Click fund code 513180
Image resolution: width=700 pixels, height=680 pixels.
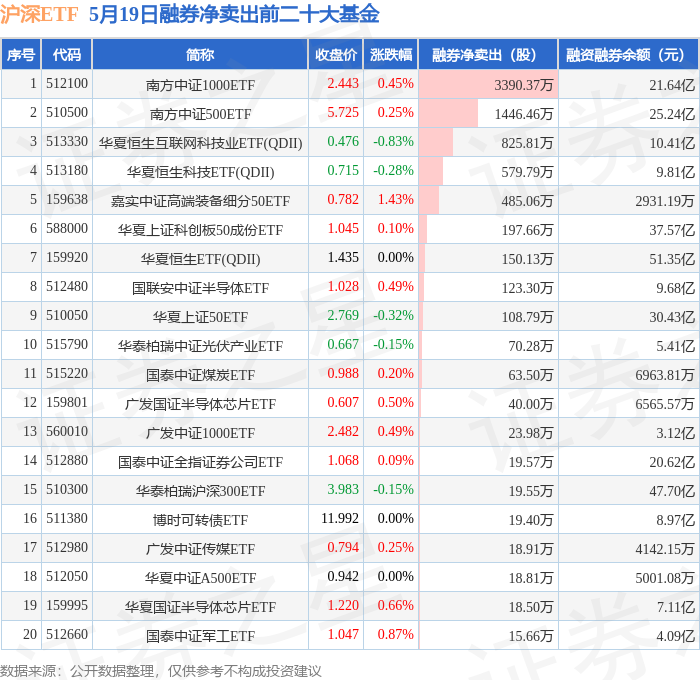point(67,171)
